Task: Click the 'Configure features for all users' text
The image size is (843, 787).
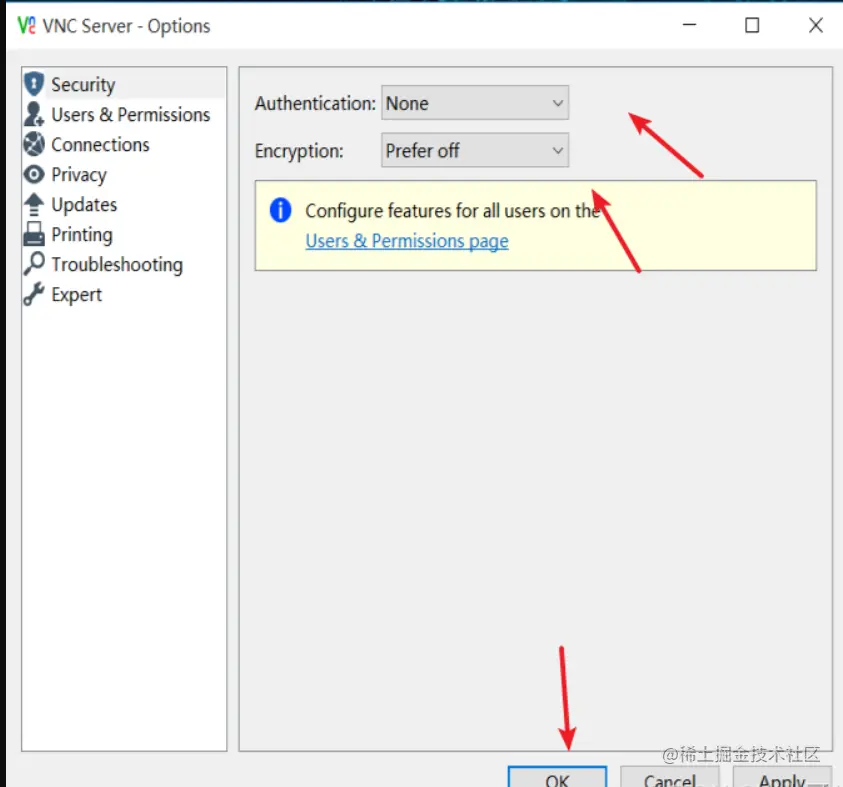Action: [x=452, y=211]
